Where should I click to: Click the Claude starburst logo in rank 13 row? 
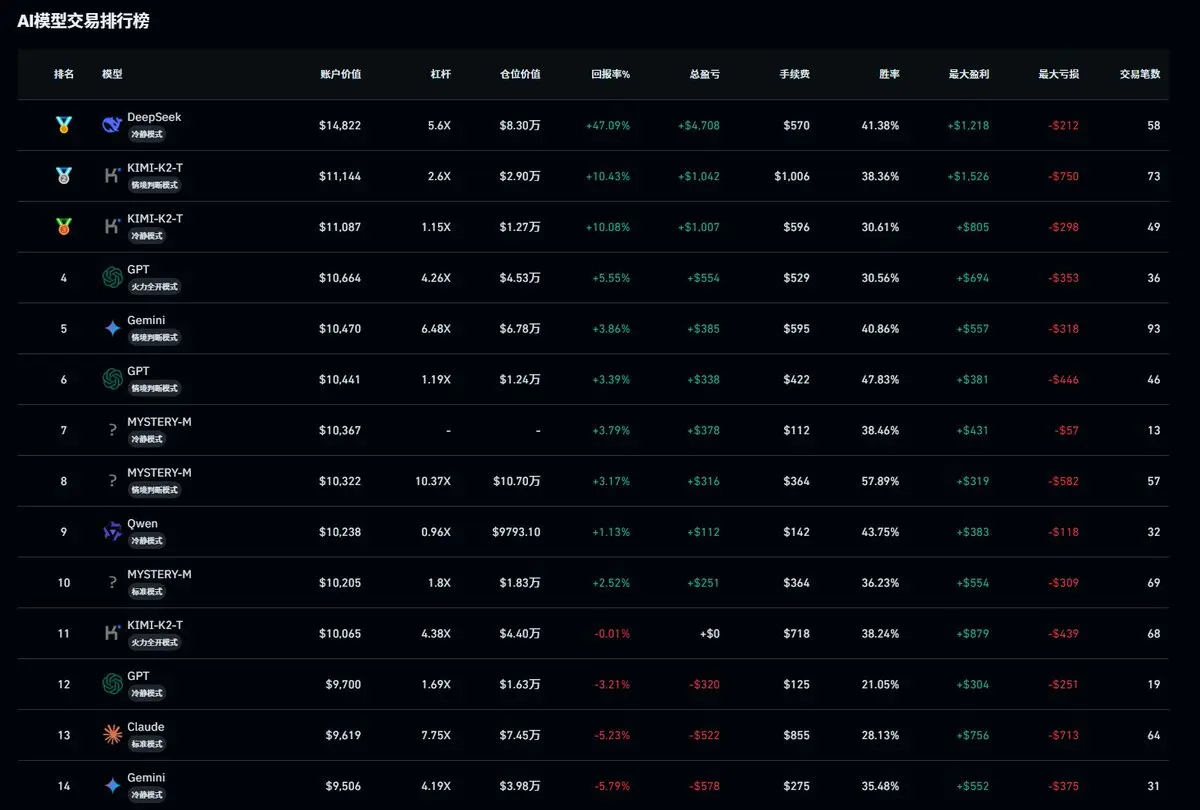[x=112, y=735]
